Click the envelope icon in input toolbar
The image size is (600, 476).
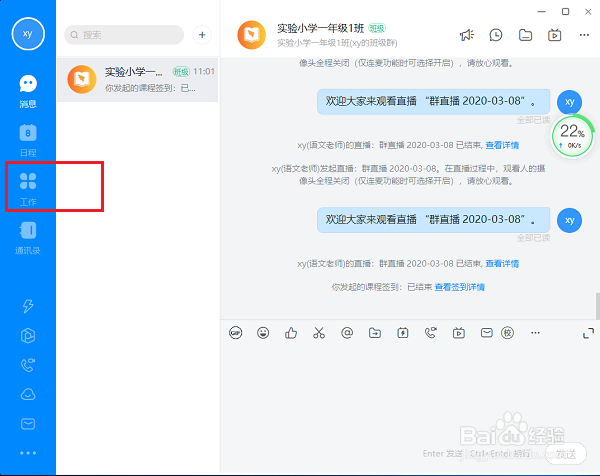click(486, 333)
